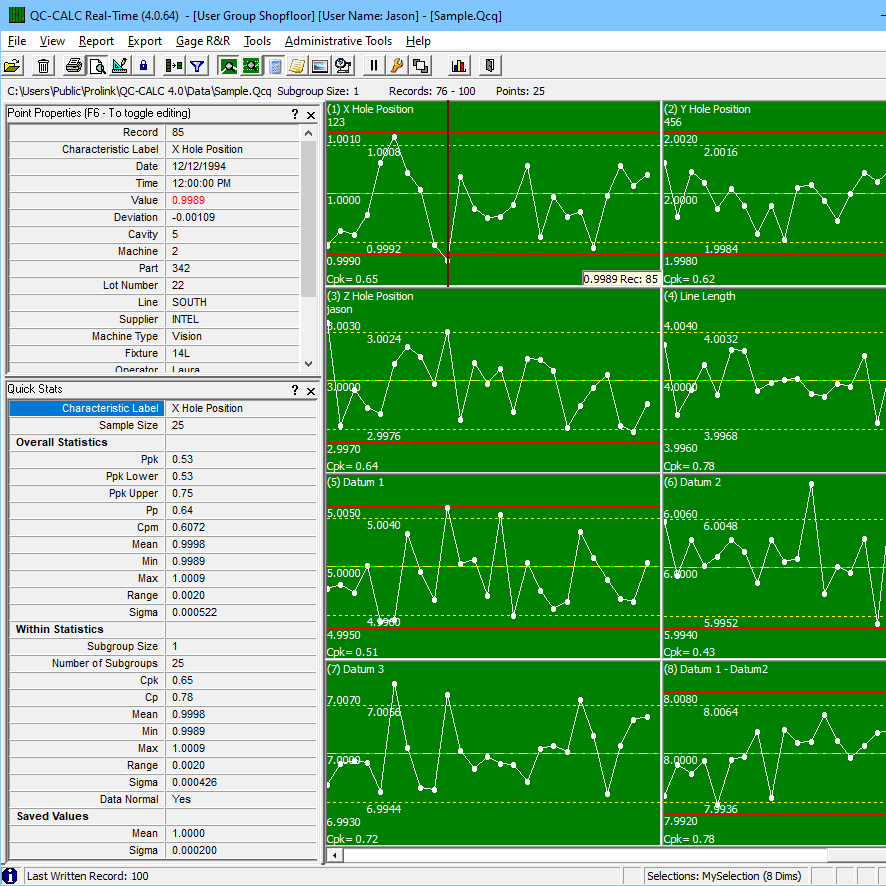The width and height of the screenshot is (886, 886).
Task: Click the Data Normal Yes cell
Action: pyautogui.click(x=241, y=799)
